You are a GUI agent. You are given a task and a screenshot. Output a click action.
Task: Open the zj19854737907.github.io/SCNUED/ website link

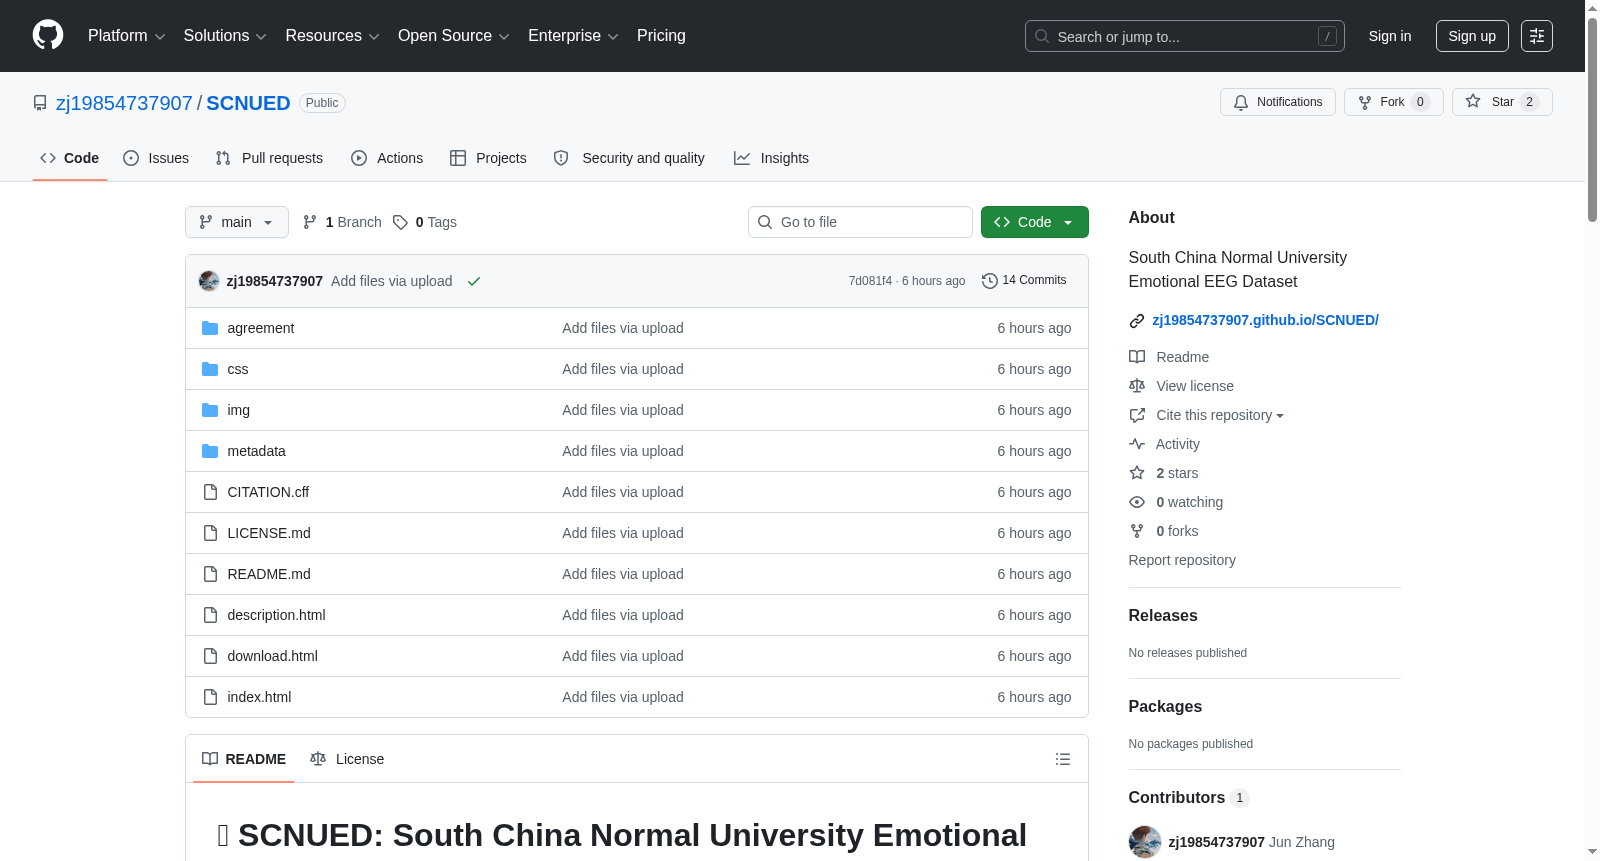tap(1265, 320)
